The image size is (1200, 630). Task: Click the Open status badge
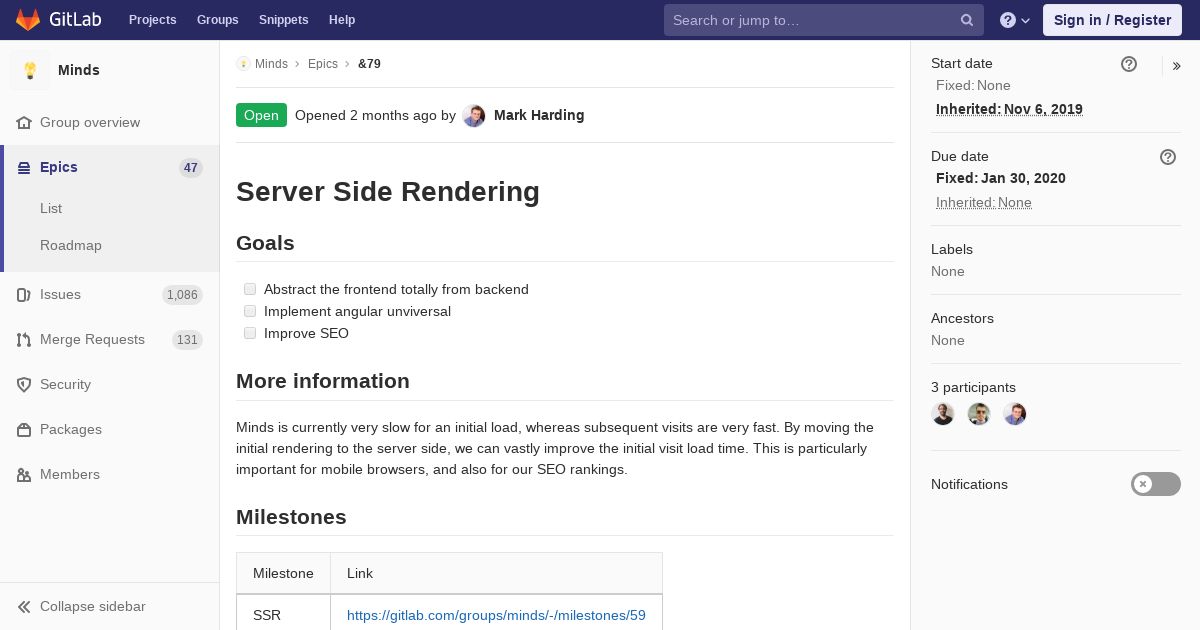261,115
